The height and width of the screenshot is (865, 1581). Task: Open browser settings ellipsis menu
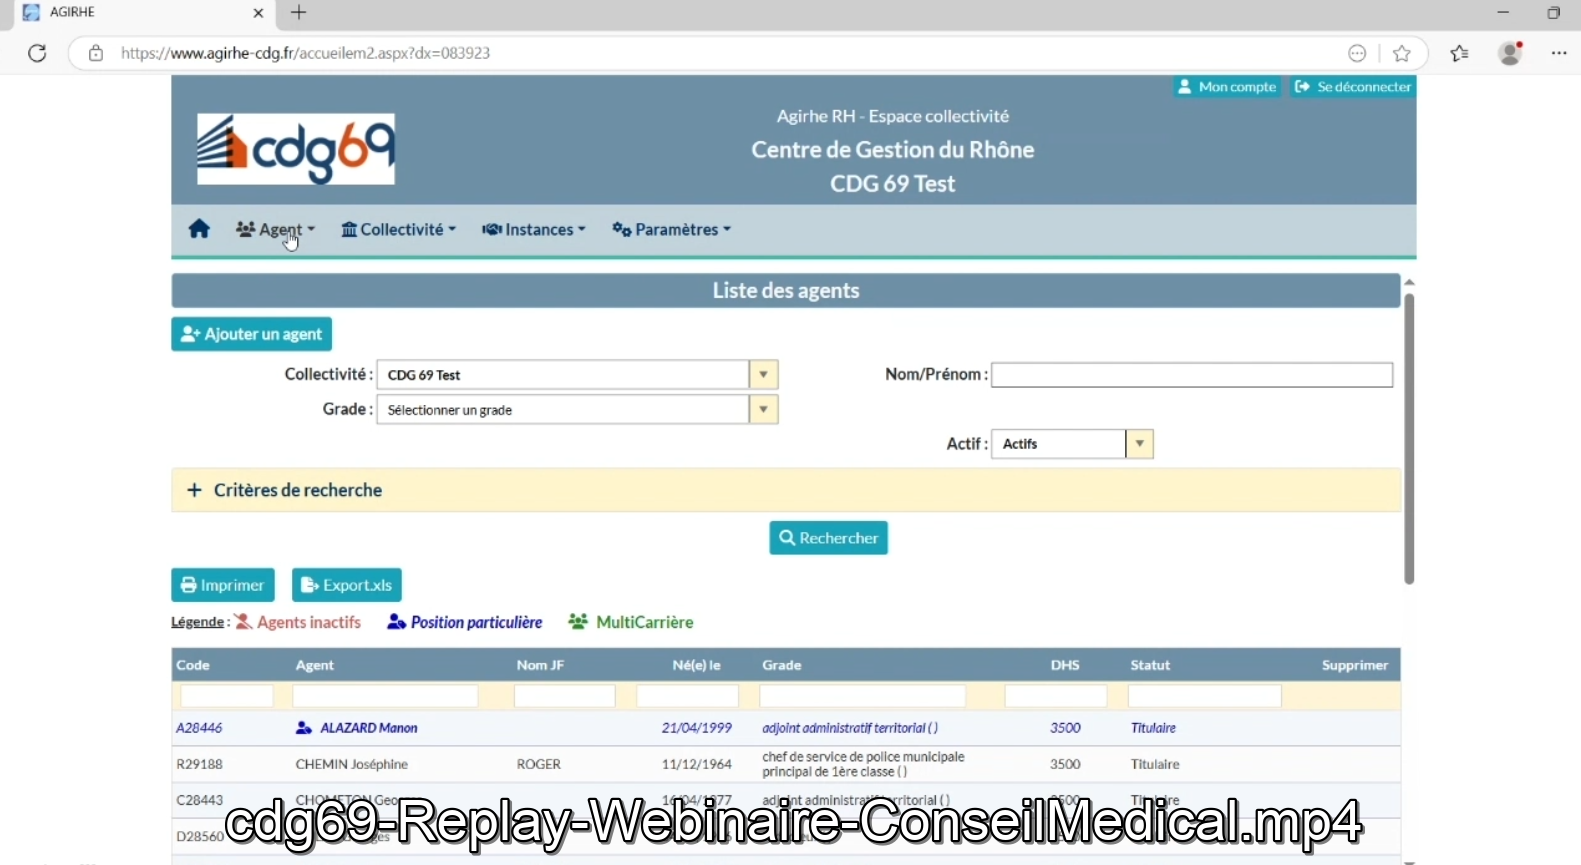pos(1559,53)
